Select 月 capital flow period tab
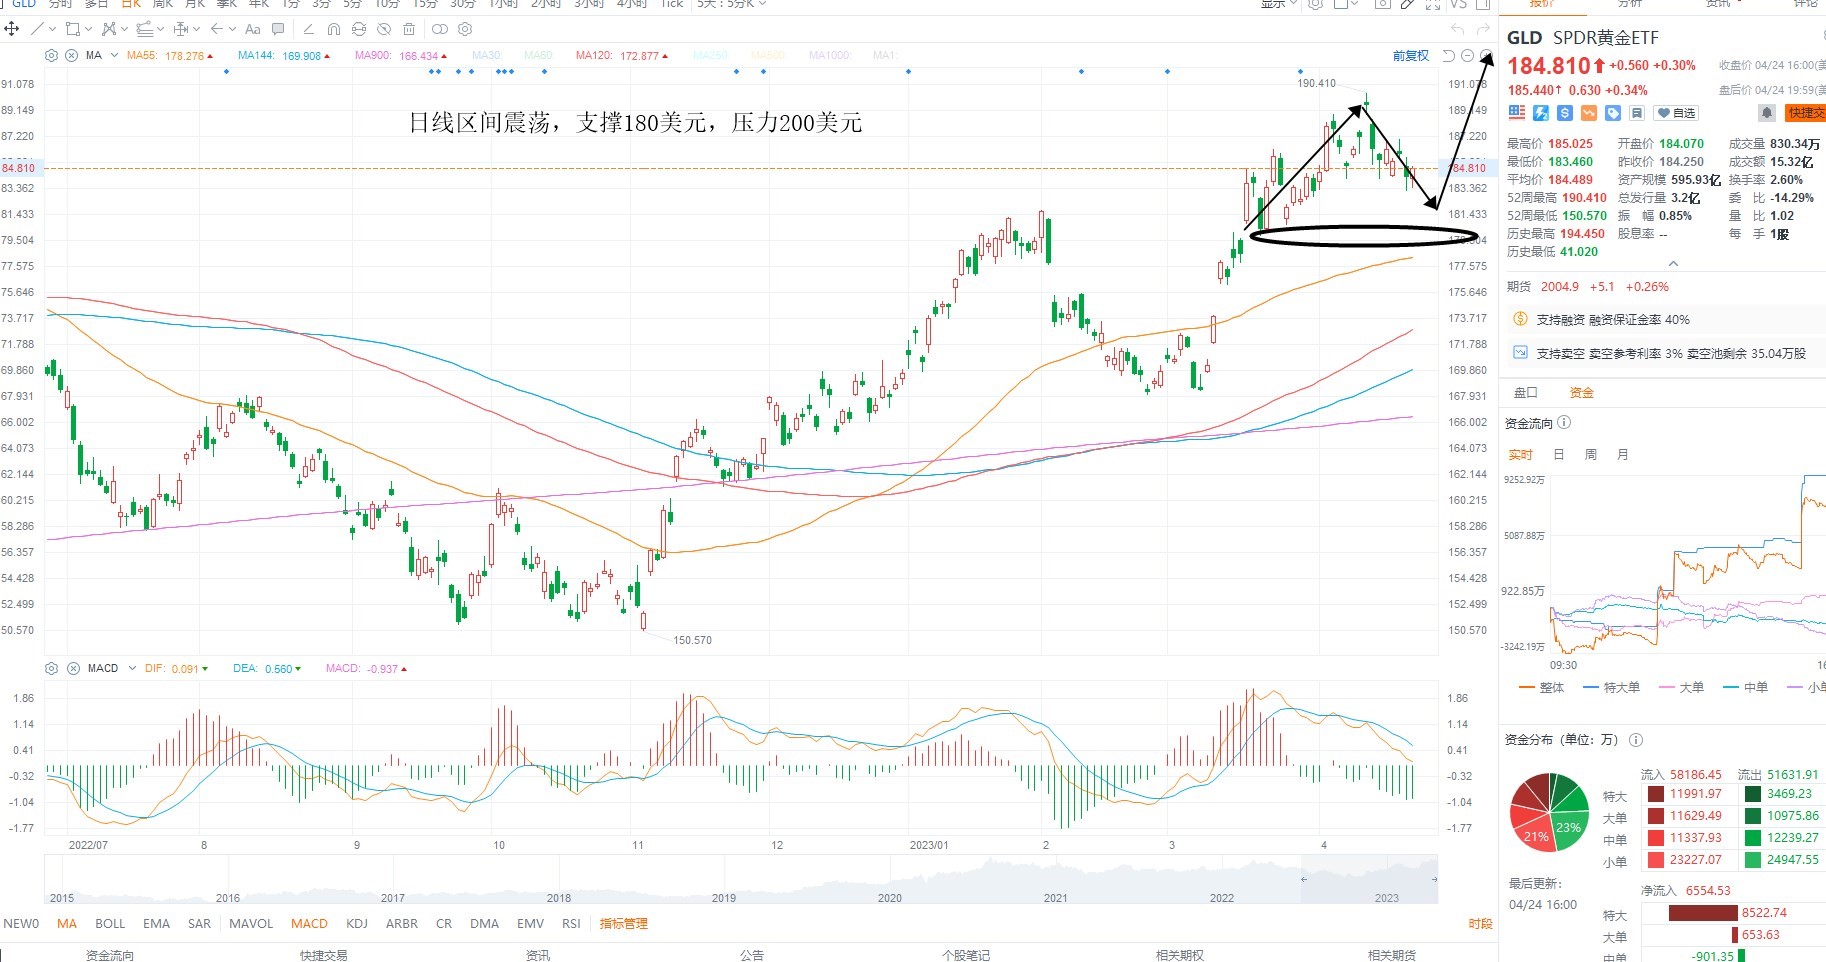Image resolution: width=1826 pixels, height=962 pixels. pos(1623,455)
